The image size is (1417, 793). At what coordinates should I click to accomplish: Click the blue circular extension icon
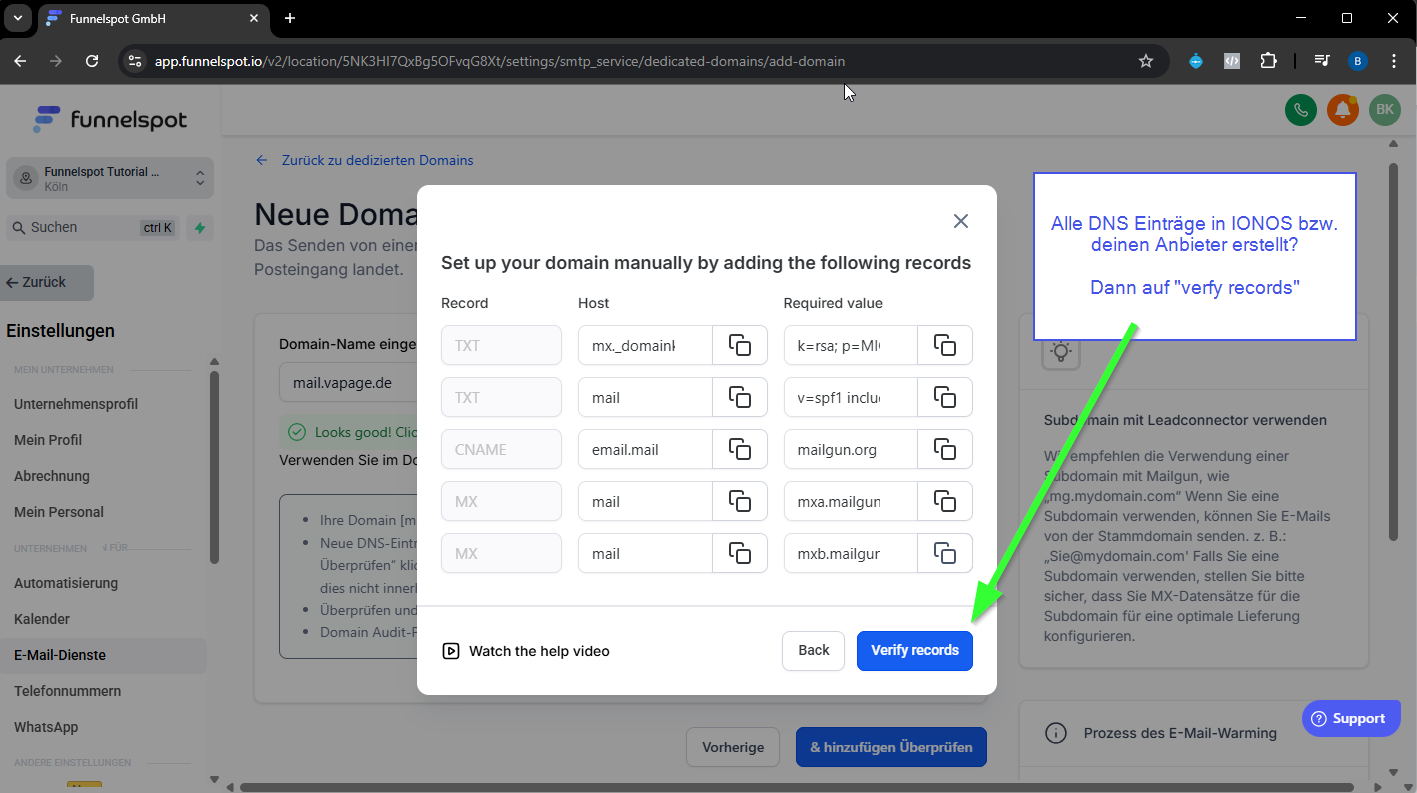click(1196, 61)
